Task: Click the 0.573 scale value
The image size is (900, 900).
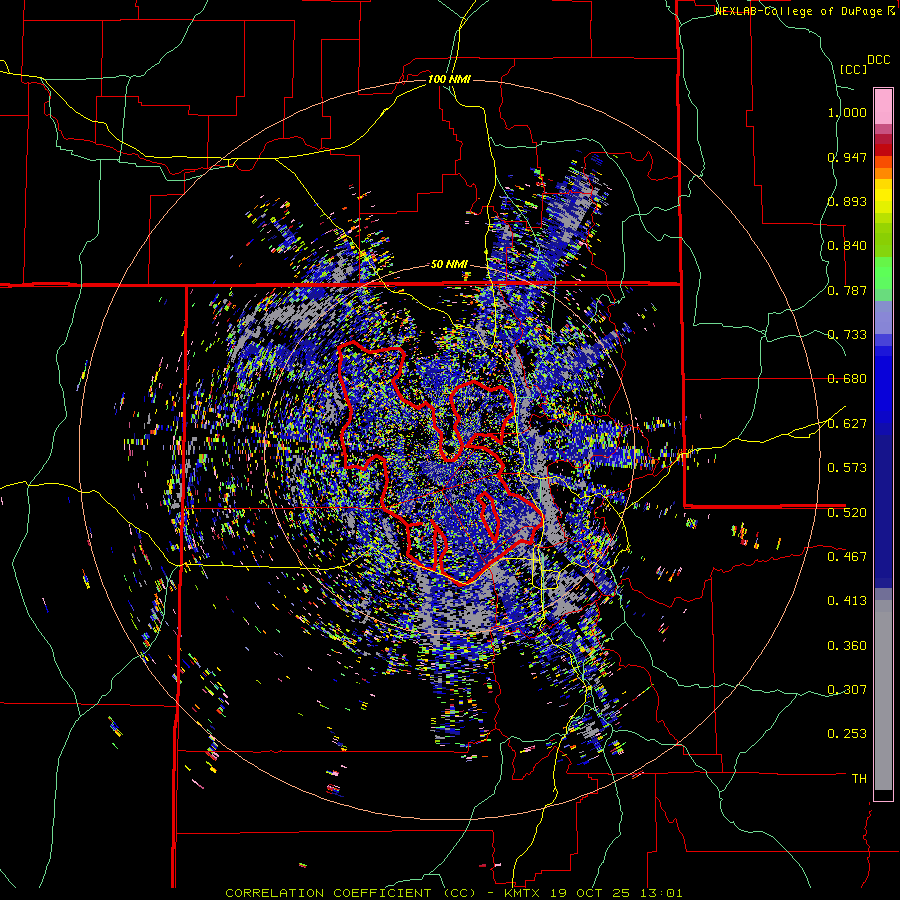Action: pos(847,468)
